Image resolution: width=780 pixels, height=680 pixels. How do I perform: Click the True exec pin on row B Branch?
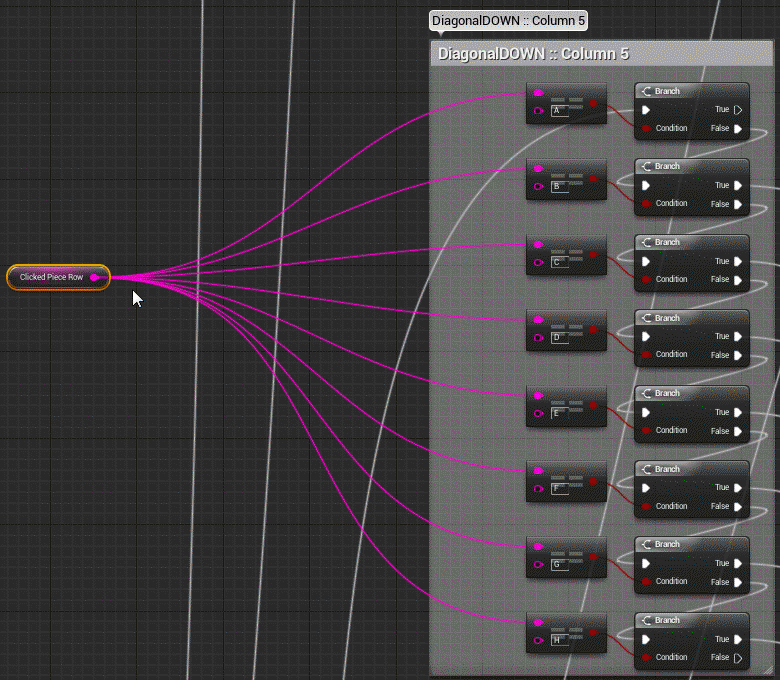pos(738,186)
